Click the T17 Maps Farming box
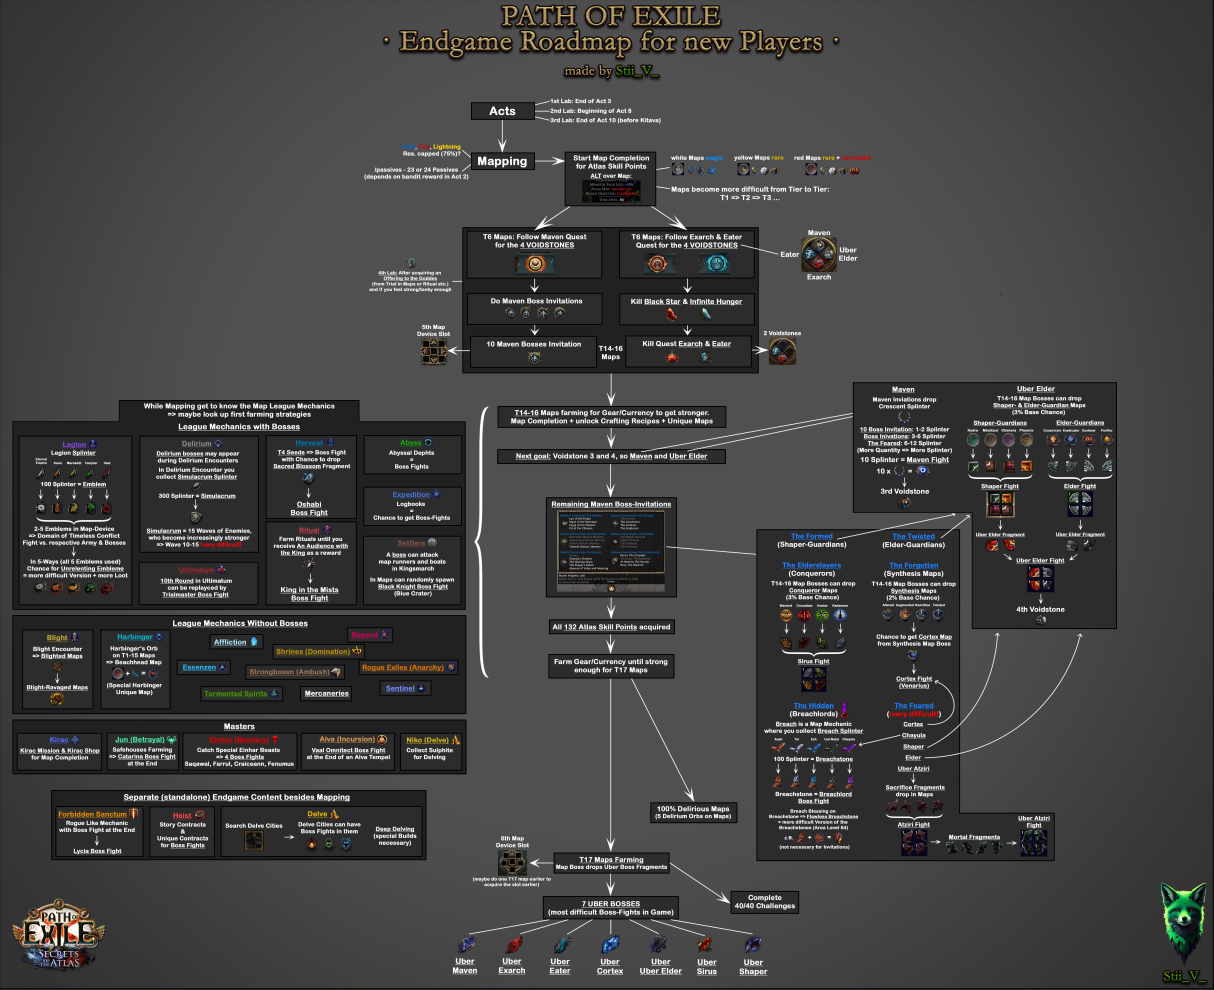The image size is (1214, 990). (613, 864)
